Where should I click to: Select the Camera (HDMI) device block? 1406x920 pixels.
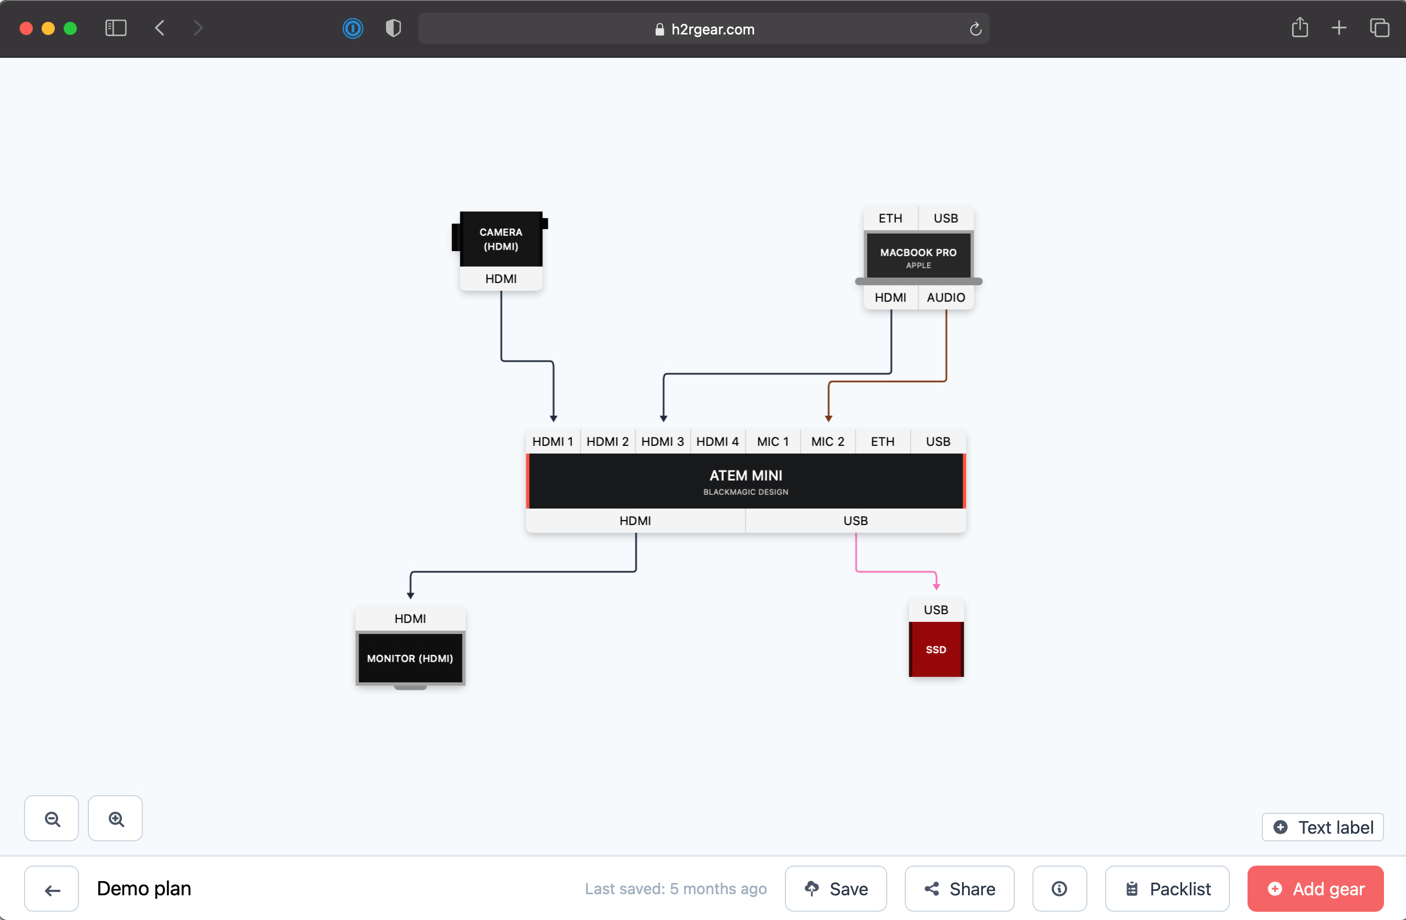[x=500, y=239]
